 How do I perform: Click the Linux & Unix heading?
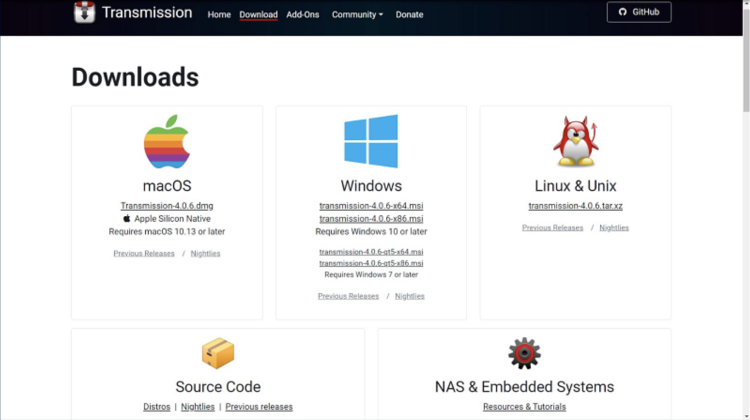(575, 186)
